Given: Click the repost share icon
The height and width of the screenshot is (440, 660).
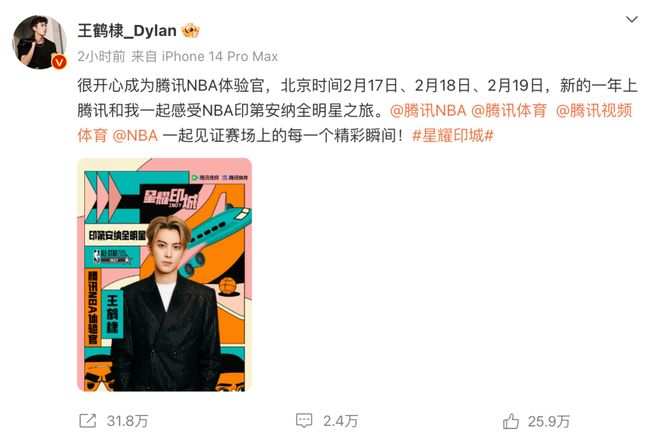Looking at the screenshot, I should (x=88, y=420).
